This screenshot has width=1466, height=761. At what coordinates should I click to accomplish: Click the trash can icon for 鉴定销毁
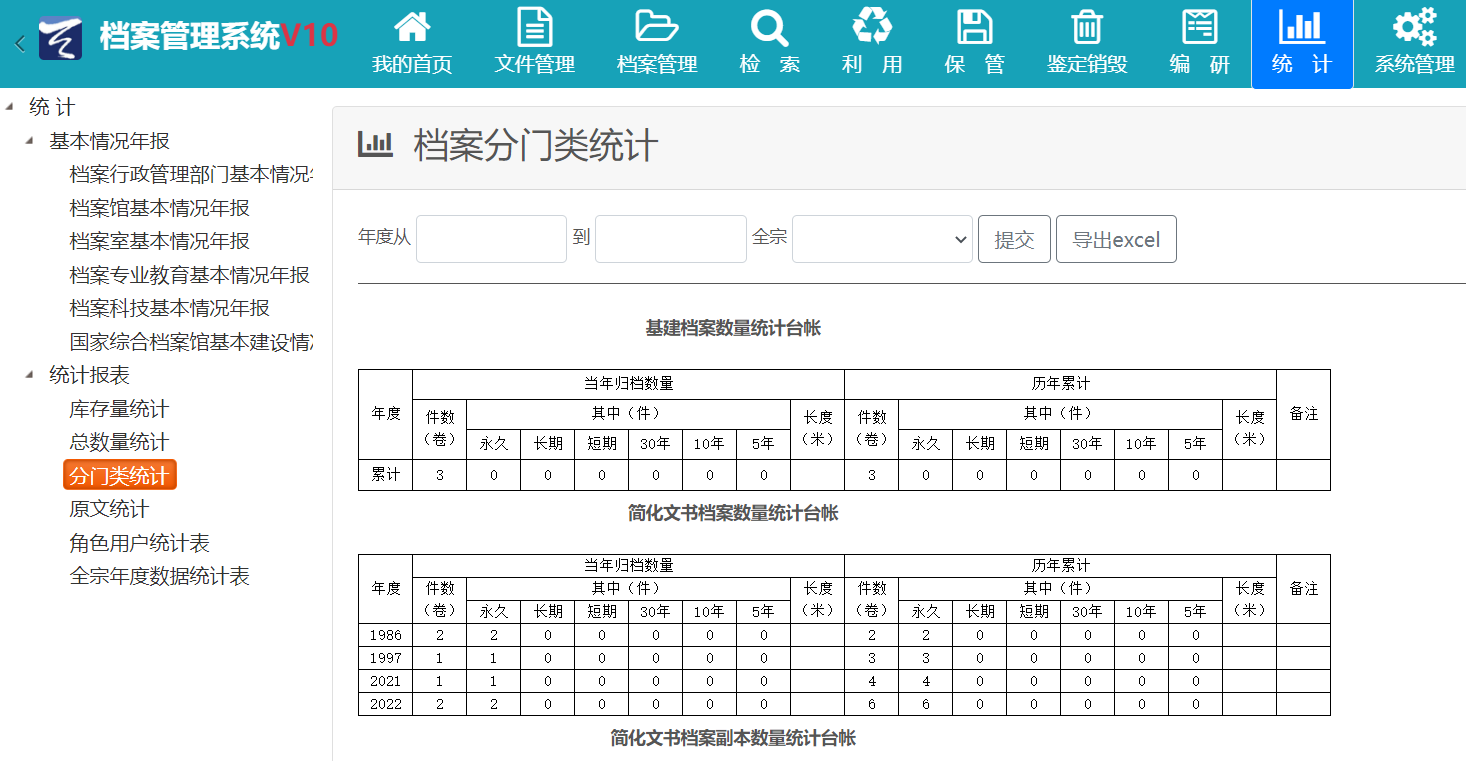point(1087,27)
